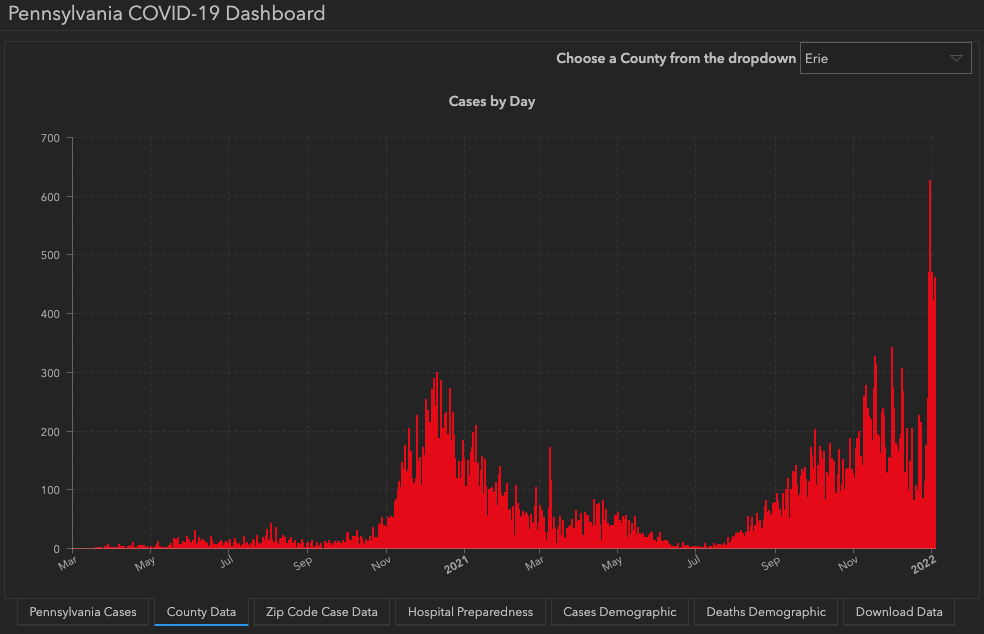Viewport: 984px width, 634px height.
Task: Open the Zip Code Case Data tab
Action: coord(321,612)
